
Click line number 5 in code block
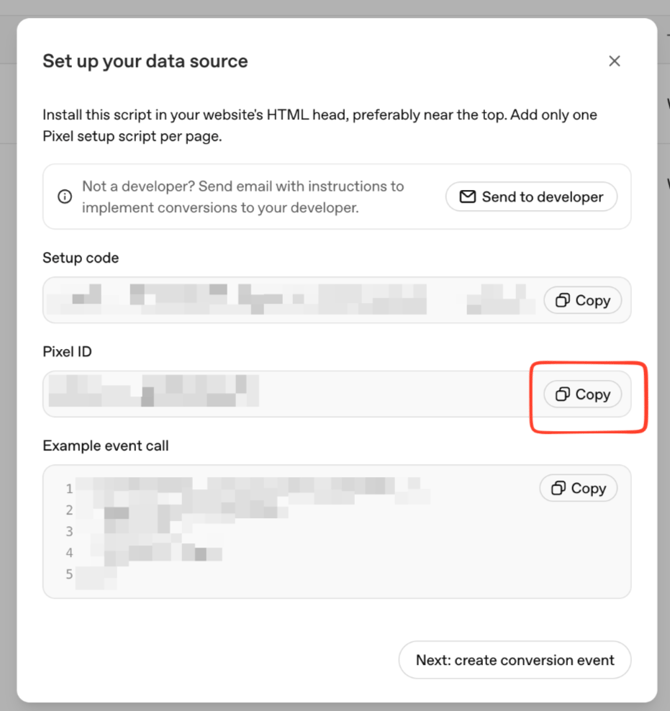(x=69, y=574)
